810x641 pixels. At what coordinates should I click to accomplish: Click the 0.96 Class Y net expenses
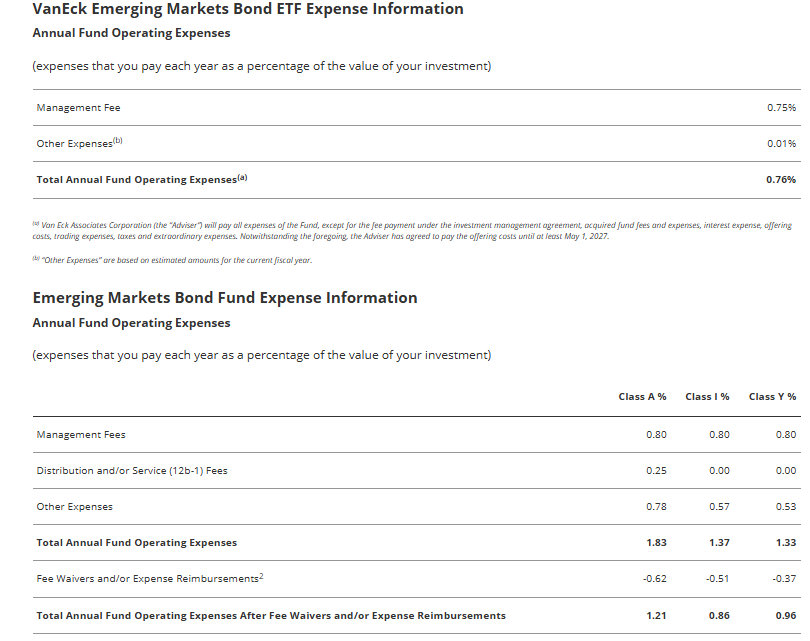point(786,616)
